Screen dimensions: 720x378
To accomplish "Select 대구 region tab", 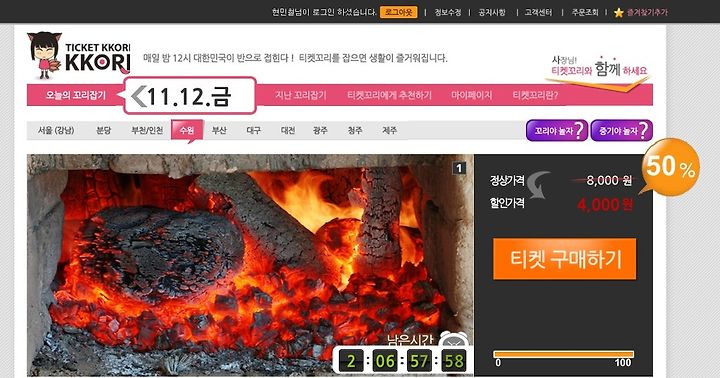I will tap(253, 130).
